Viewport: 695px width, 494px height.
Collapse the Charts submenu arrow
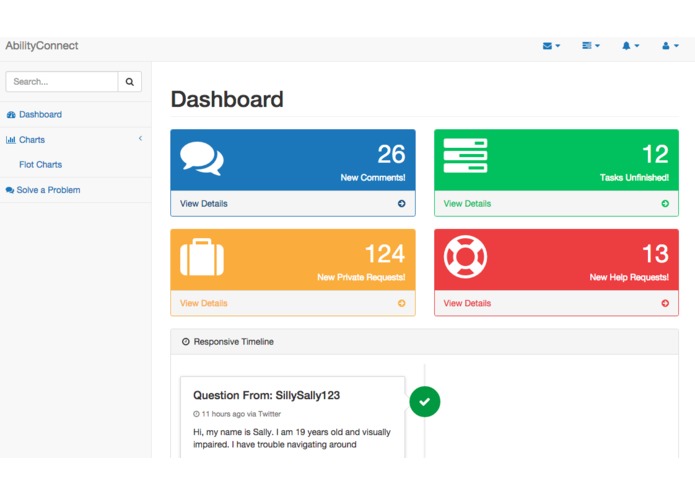[141, 139]
